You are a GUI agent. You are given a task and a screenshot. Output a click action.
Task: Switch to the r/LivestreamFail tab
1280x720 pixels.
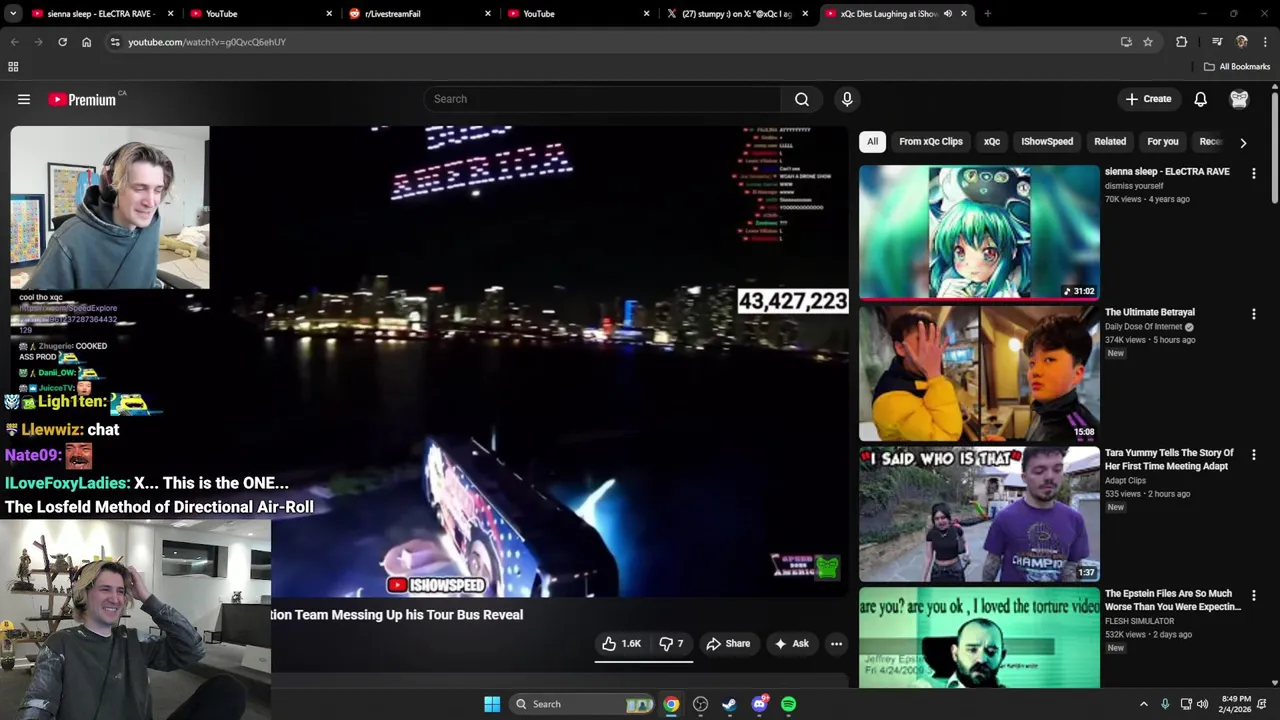[x=420, y=14]
